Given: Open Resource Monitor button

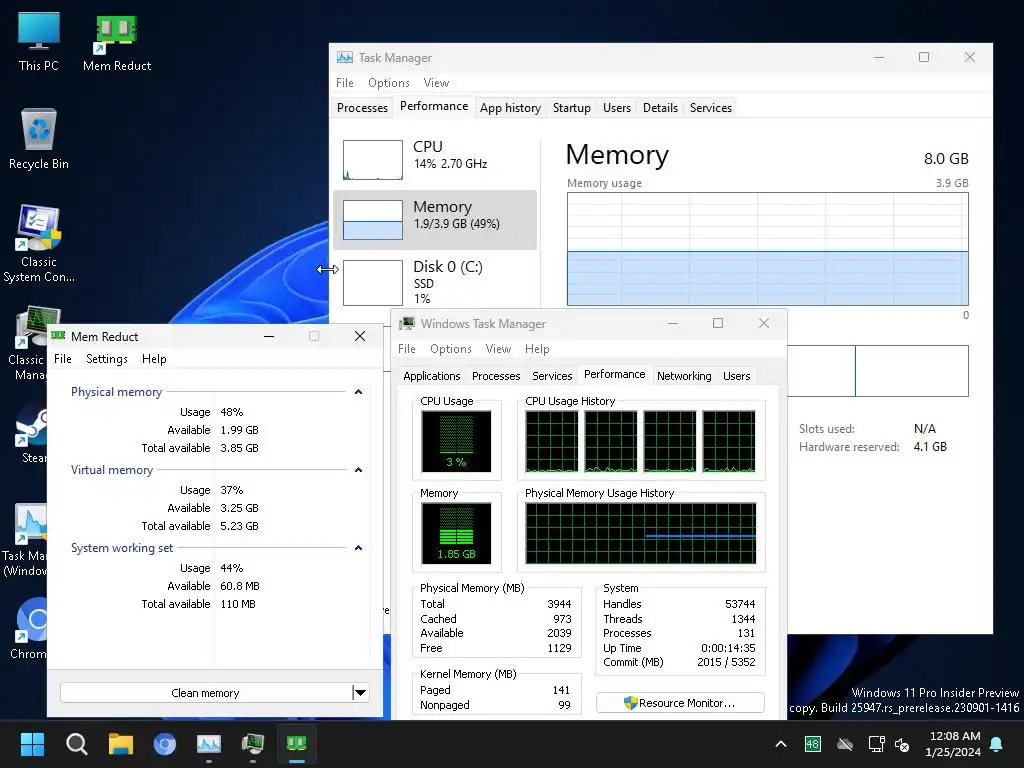Looking at the screenshot, I should pos(680,703).
